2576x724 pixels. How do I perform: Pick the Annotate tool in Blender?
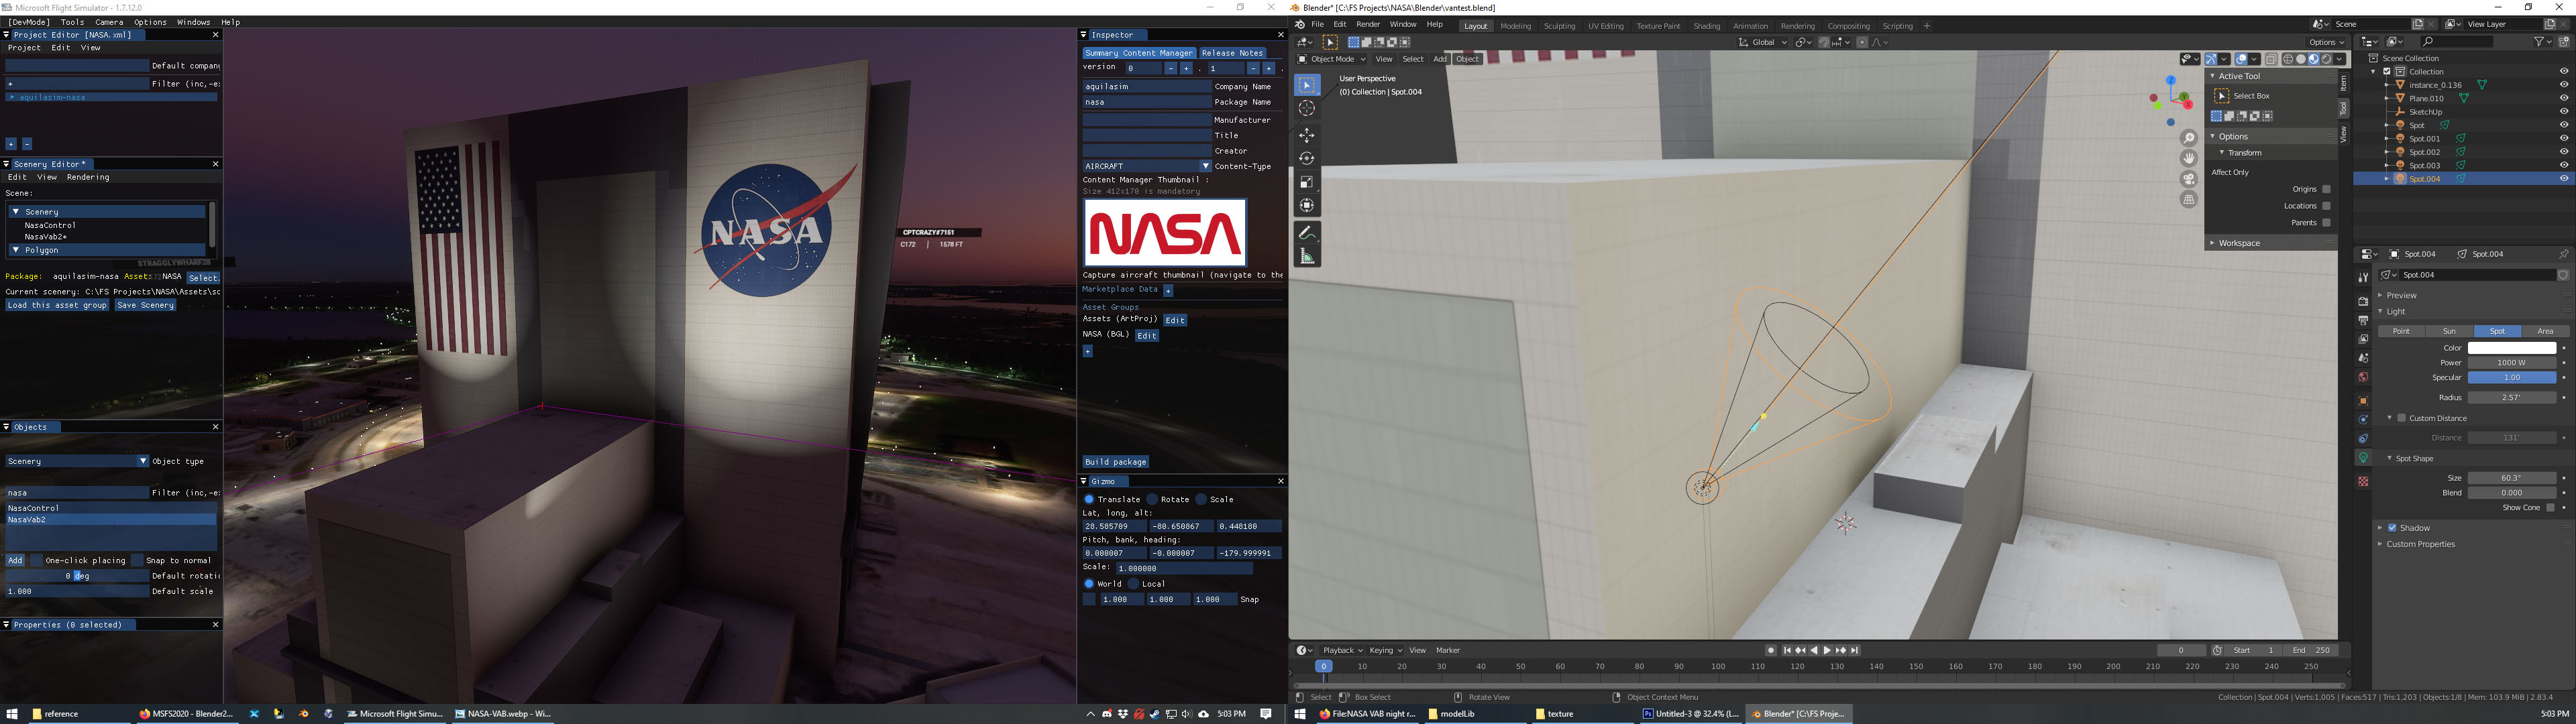click(1307, 232)
